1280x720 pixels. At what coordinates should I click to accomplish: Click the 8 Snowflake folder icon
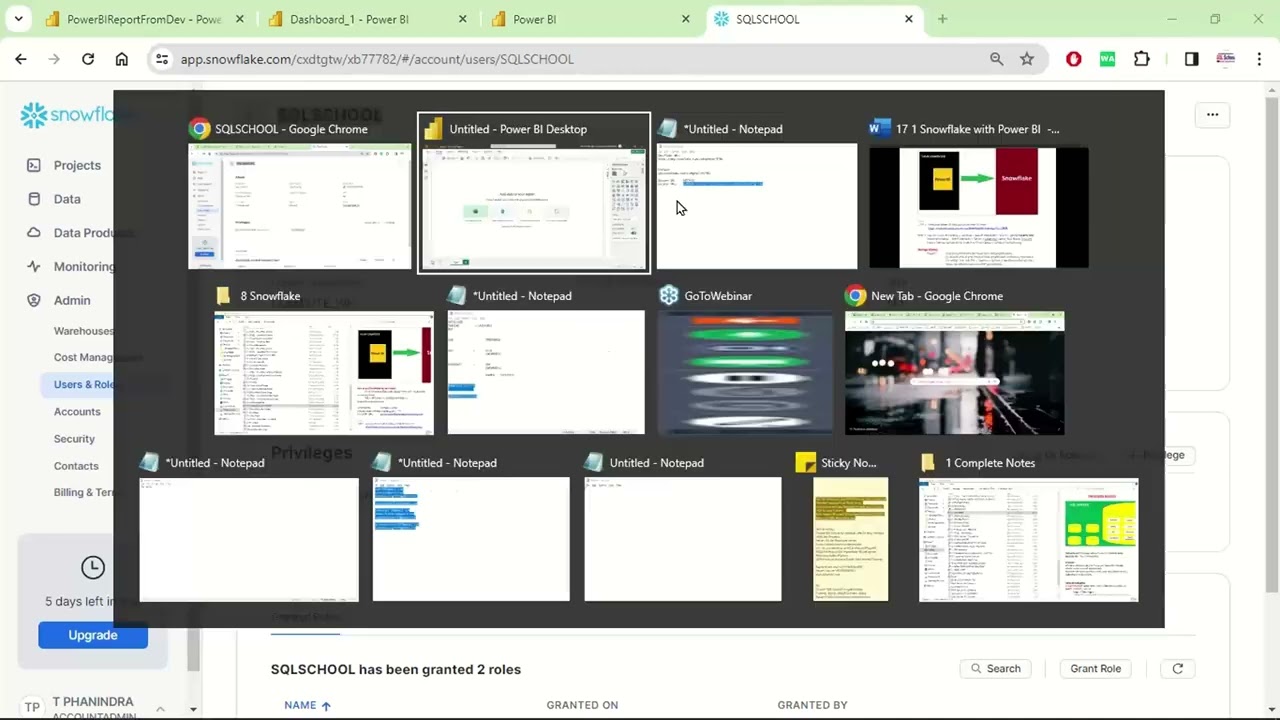click(225, 296)
